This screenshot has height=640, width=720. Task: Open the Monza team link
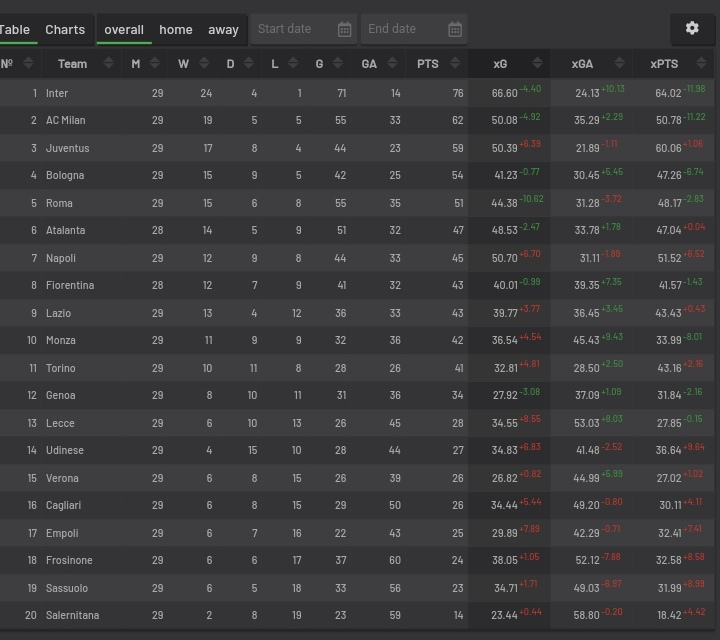tap(61, 340)
